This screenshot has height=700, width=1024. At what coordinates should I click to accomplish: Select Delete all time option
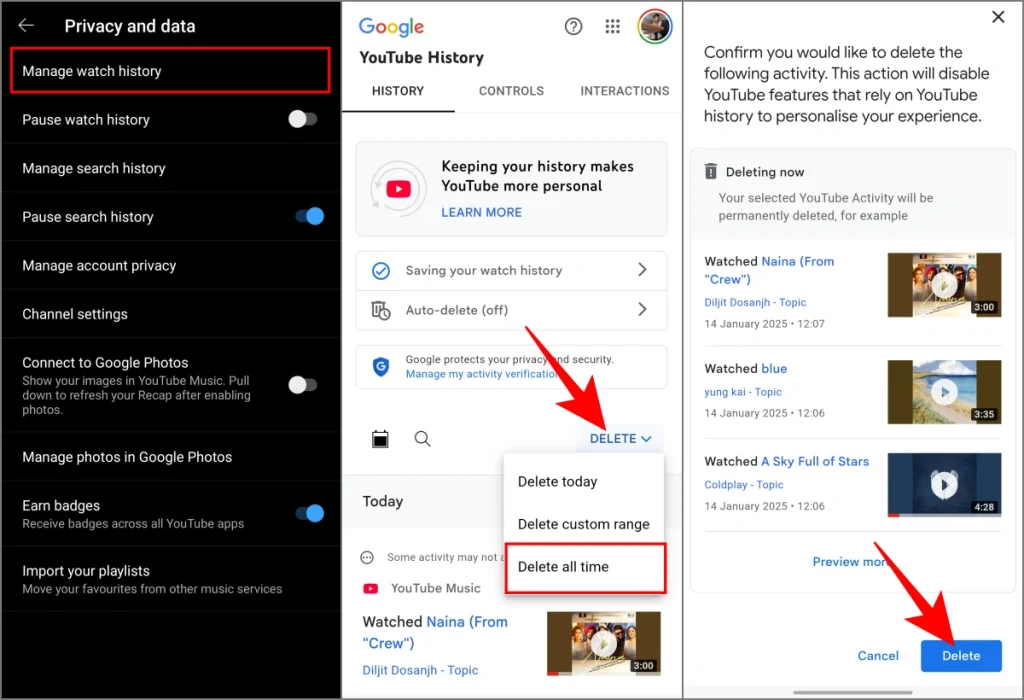pyautogui.click(x=585, y=567)
